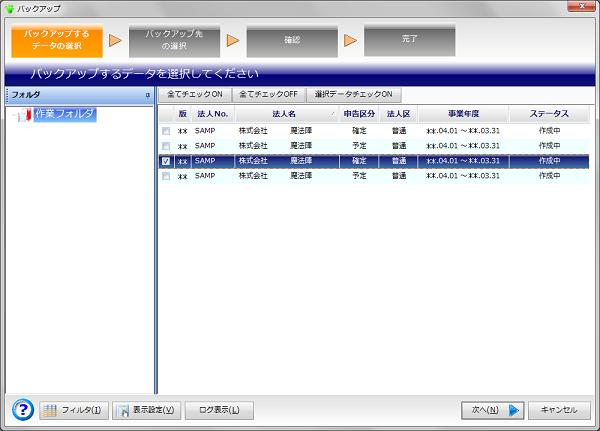Sort by the 事業年度 column header
This screenshot has height=431, width=600.
point(463,114)
